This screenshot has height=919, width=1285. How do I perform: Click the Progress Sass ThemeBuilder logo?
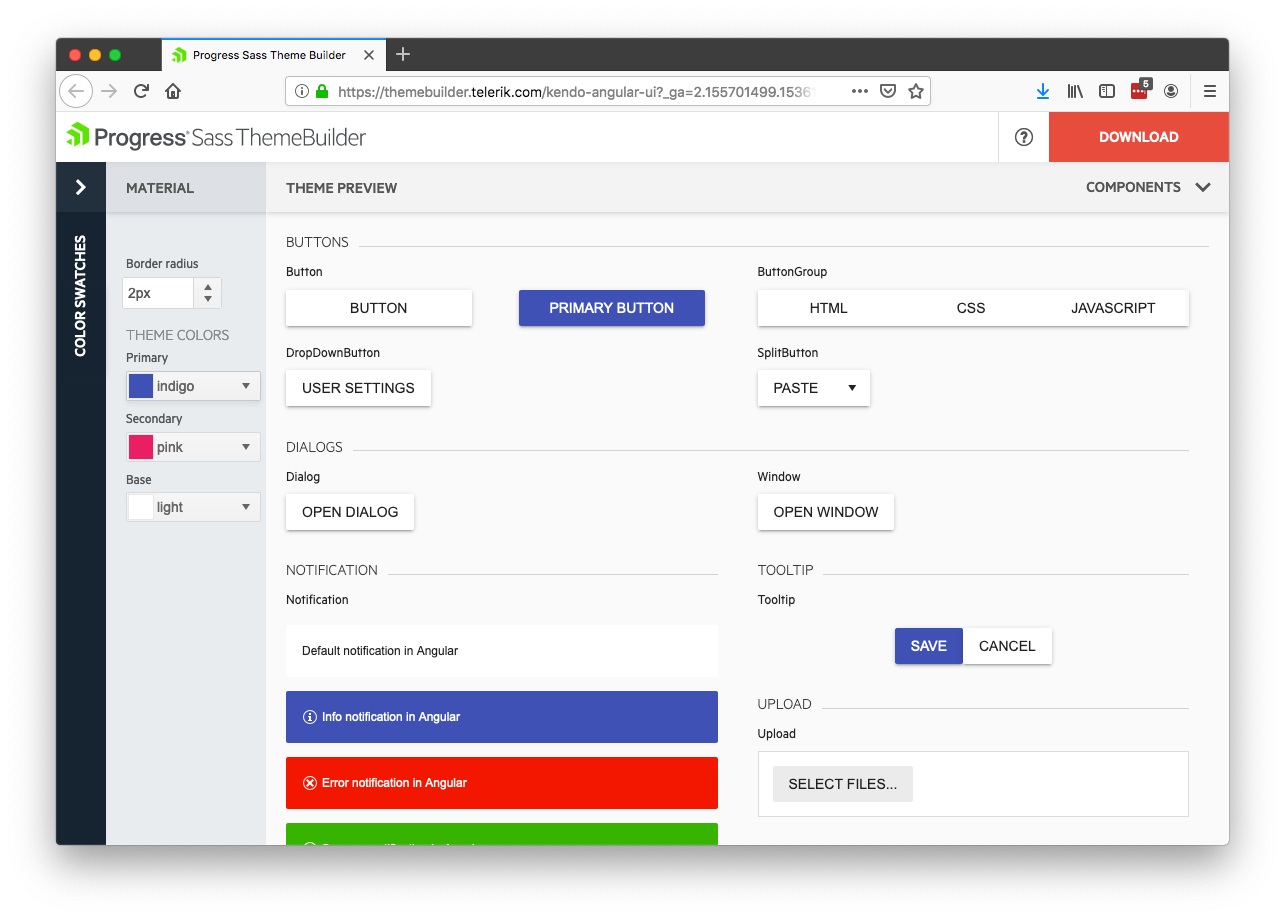click(215, 137)
